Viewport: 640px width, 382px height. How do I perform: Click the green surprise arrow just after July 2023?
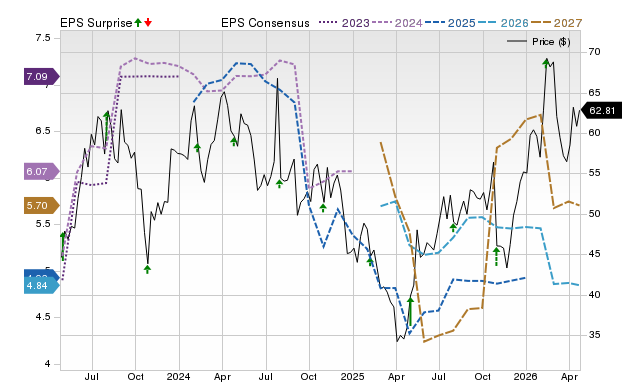107,127
